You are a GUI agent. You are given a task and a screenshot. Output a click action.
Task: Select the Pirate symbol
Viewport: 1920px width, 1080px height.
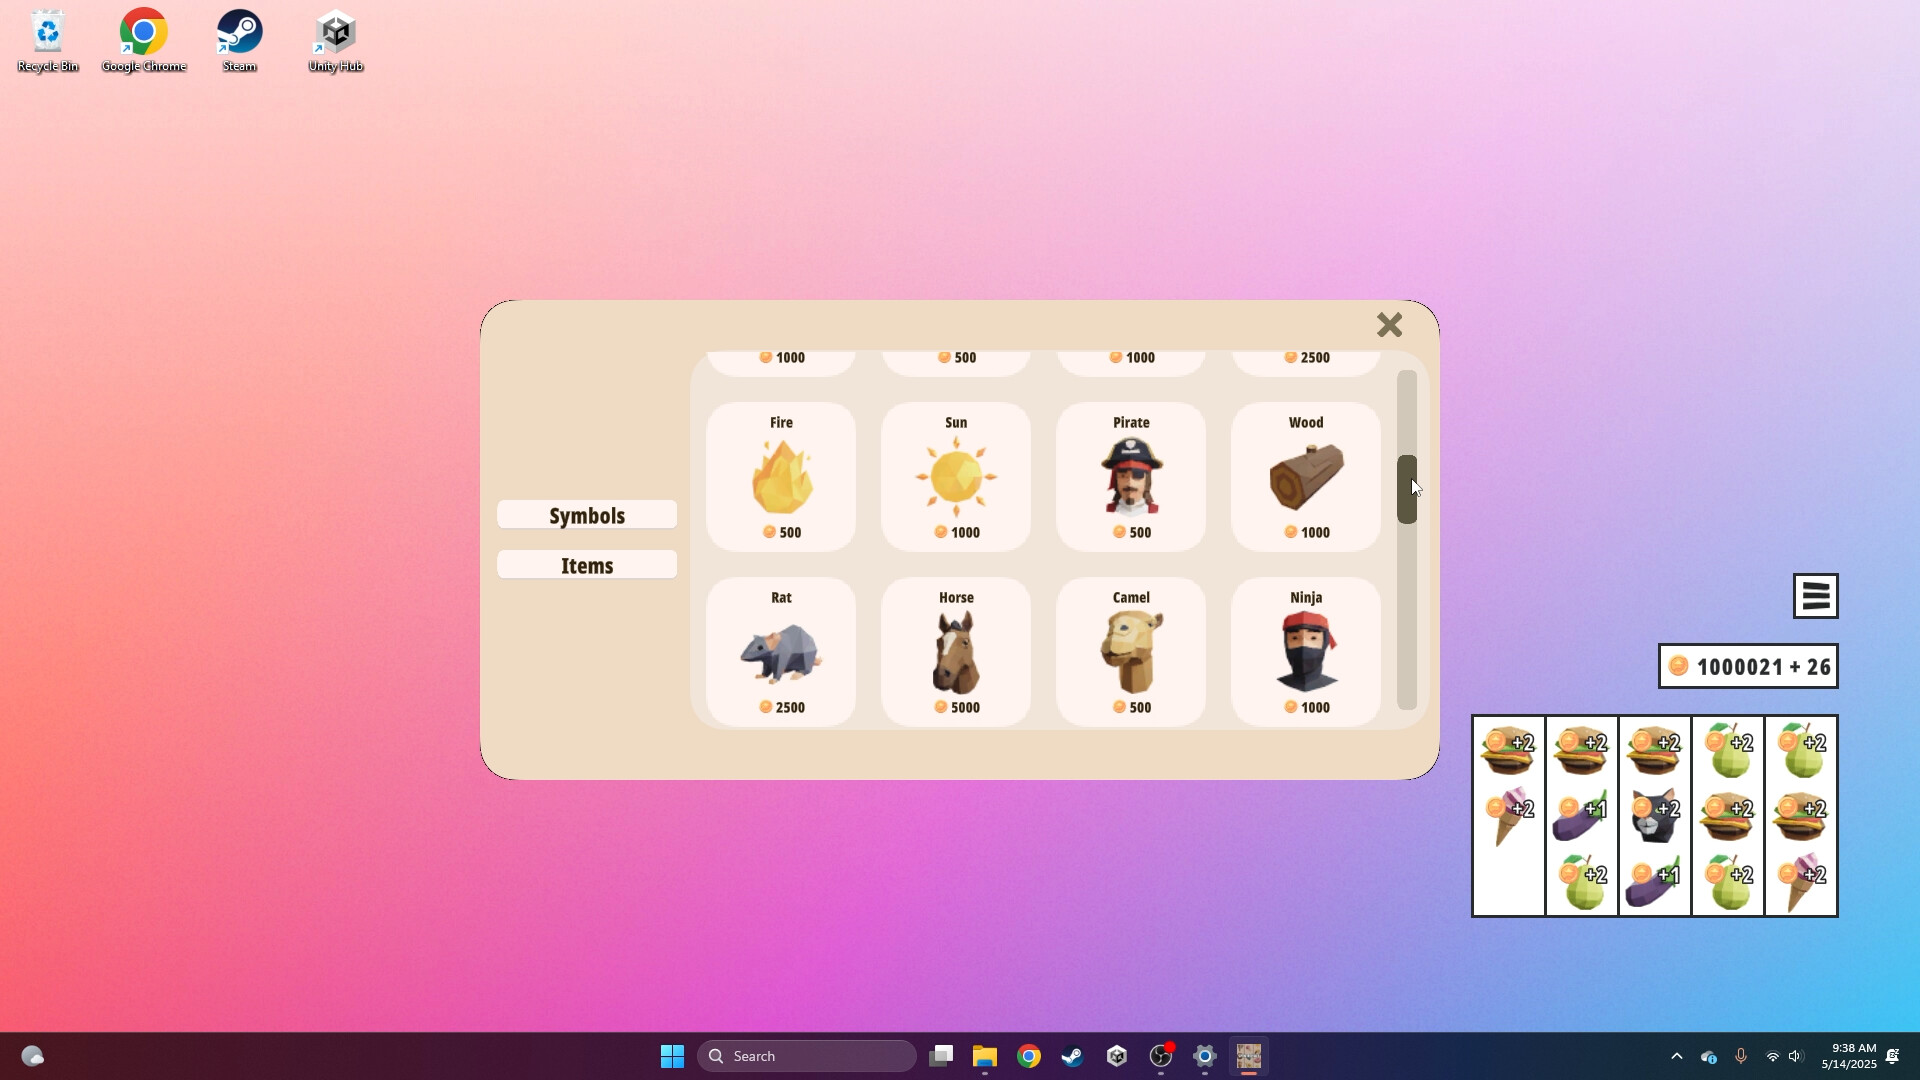[x=1130, y=477]
